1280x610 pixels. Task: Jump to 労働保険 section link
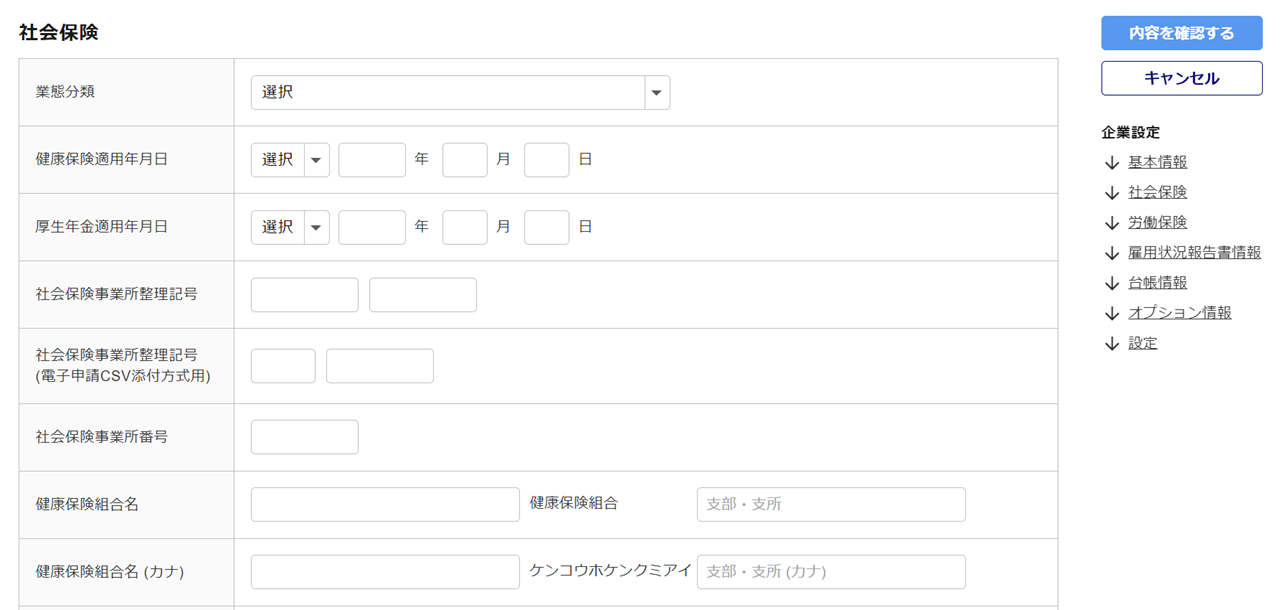tap(1158, 222)
